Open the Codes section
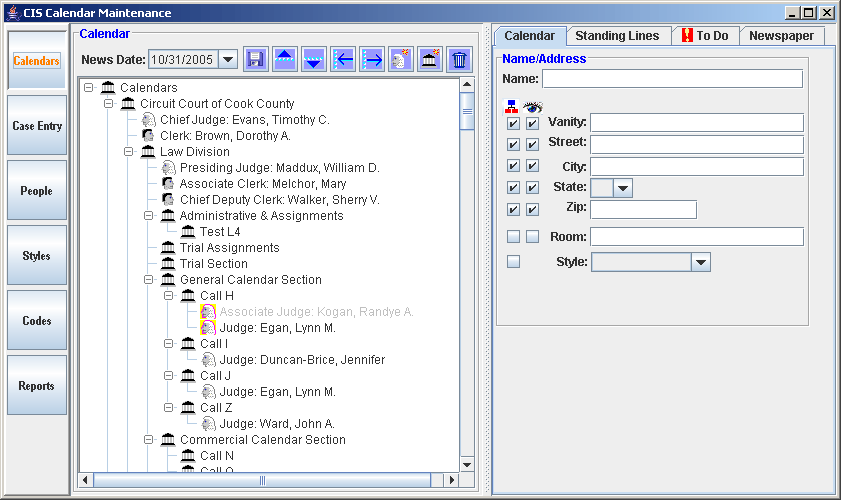Screen dimensions: 841x500 coord(37,320)
